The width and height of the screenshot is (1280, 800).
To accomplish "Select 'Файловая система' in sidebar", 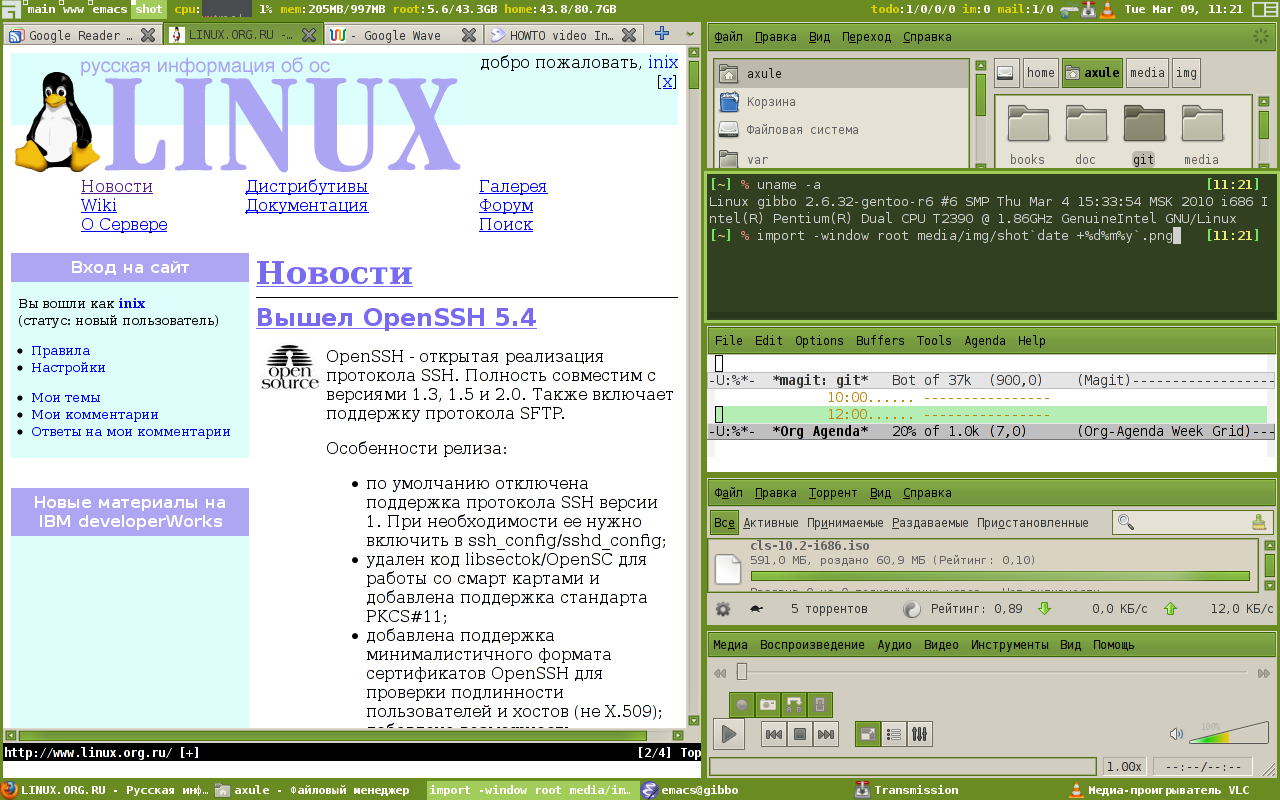I will 842,130.
